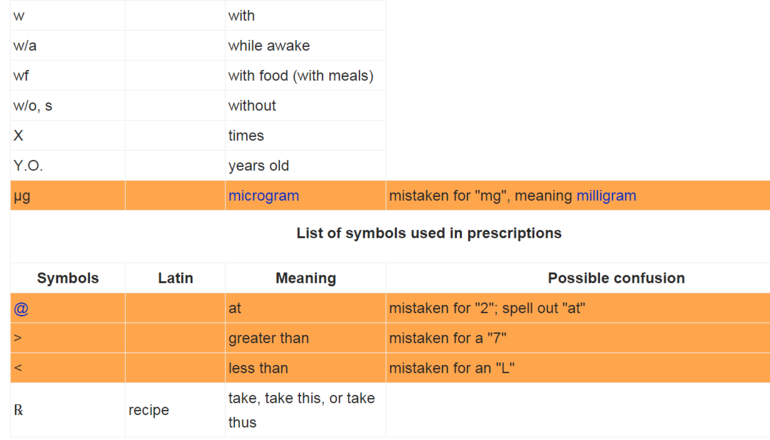Select the Meaning column header
Screen dimensions: 770x440
pyautogui.click(x=305, y=278)
